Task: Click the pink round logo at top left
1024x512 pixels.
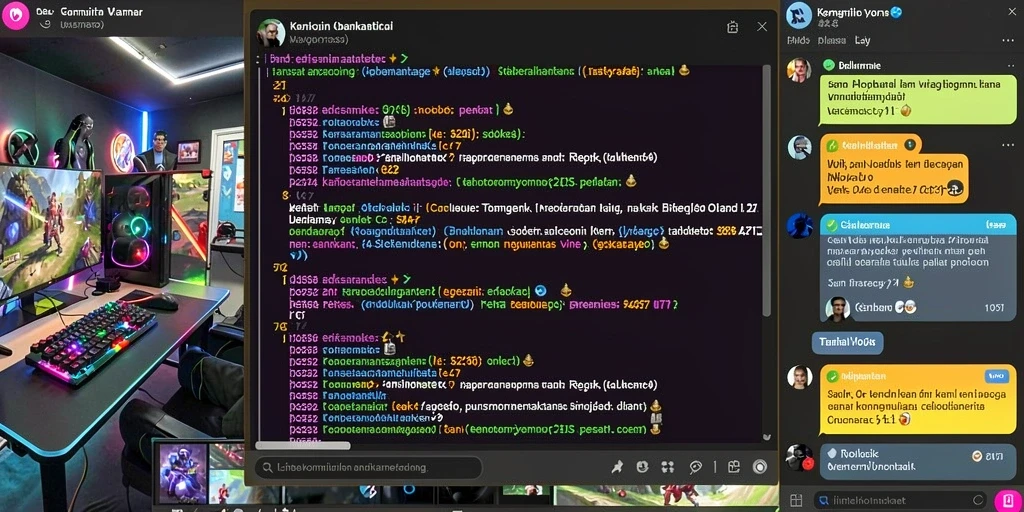Action: coord(16,14)
